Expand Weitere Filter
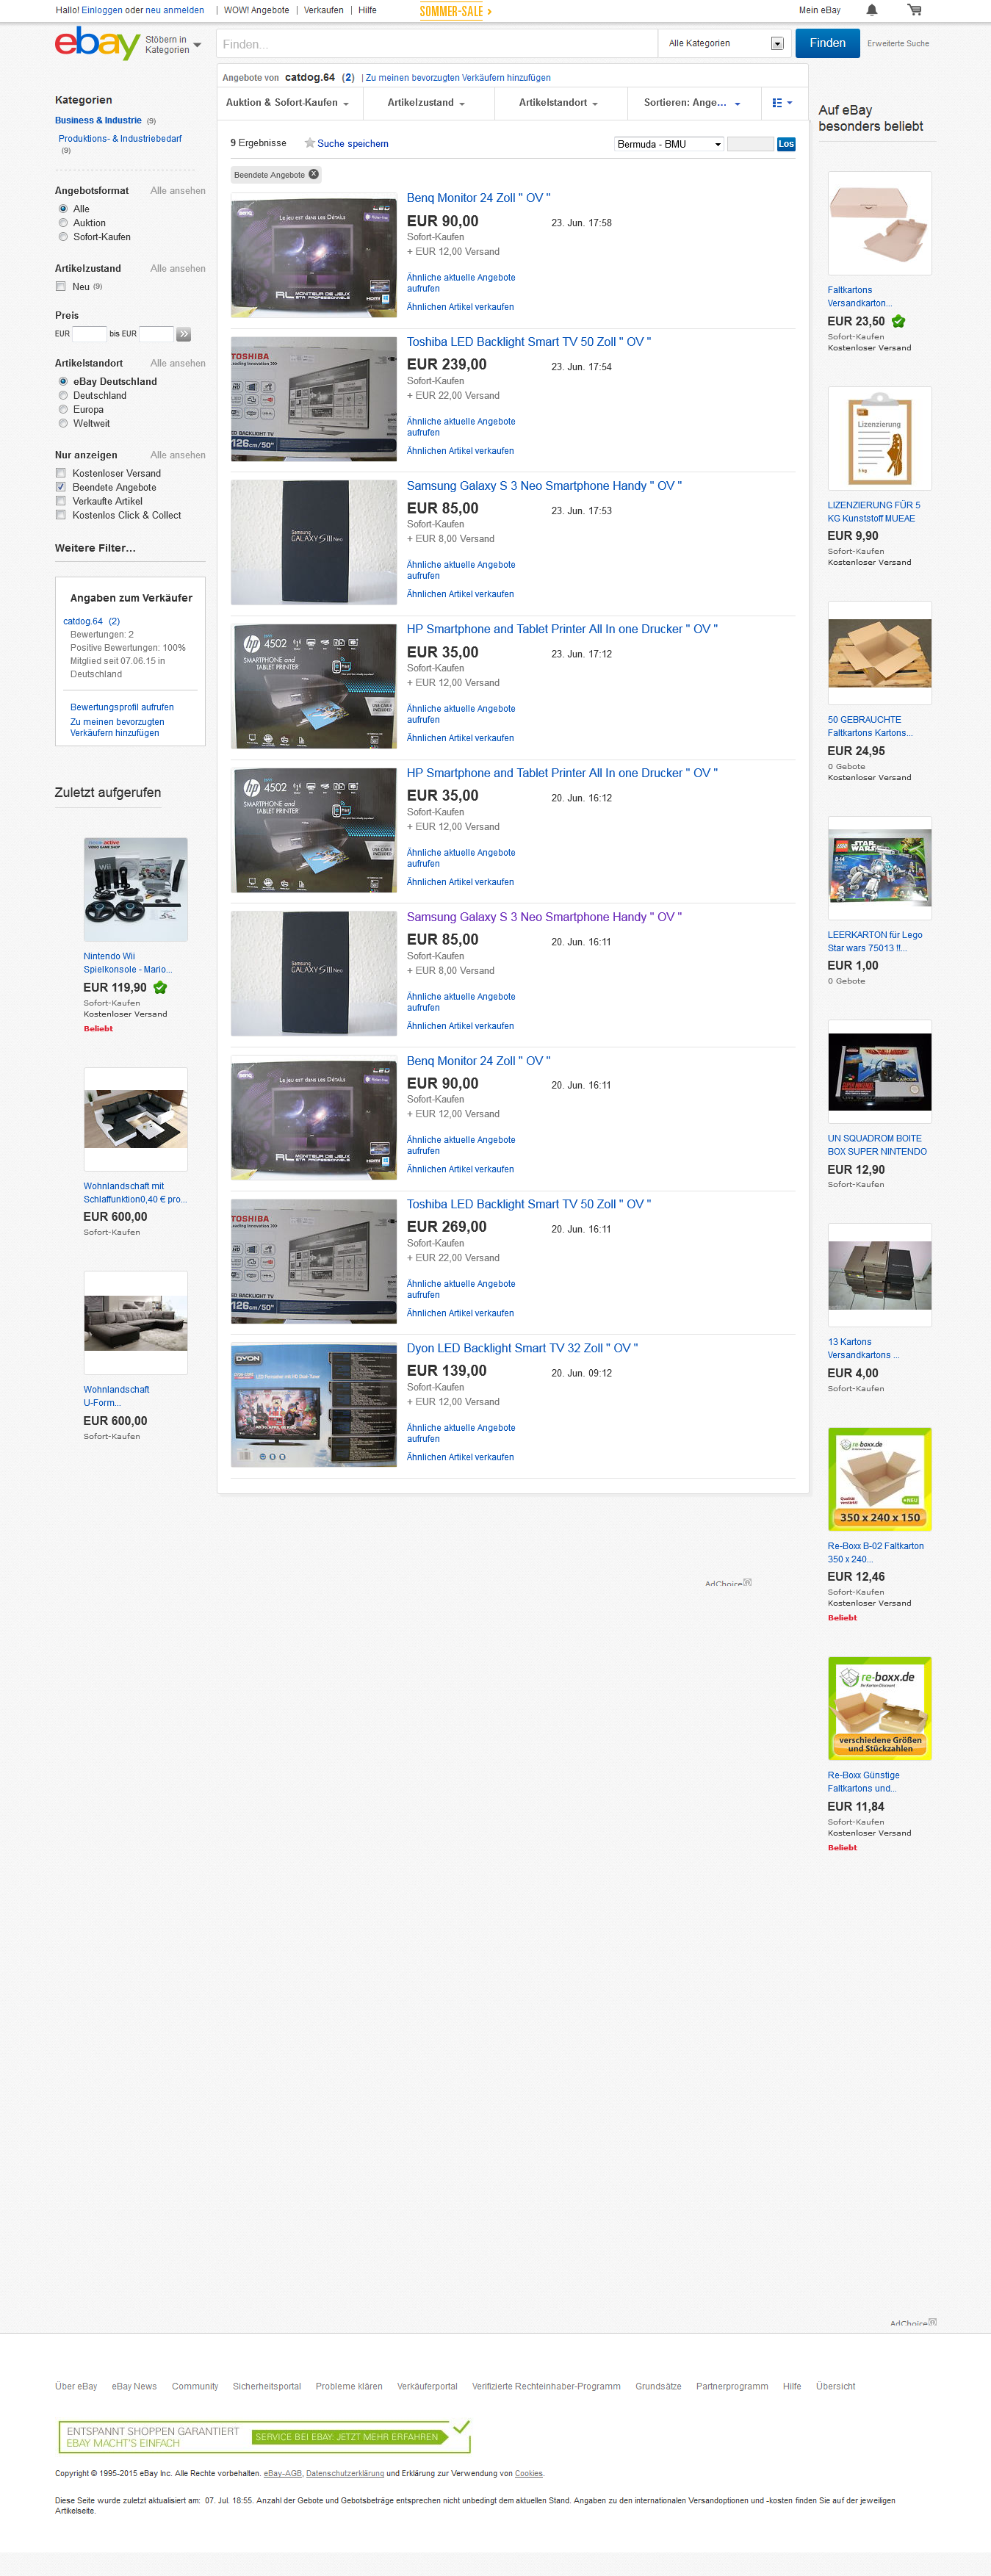This screenshot has height=2576, width=991. (95, 548)
